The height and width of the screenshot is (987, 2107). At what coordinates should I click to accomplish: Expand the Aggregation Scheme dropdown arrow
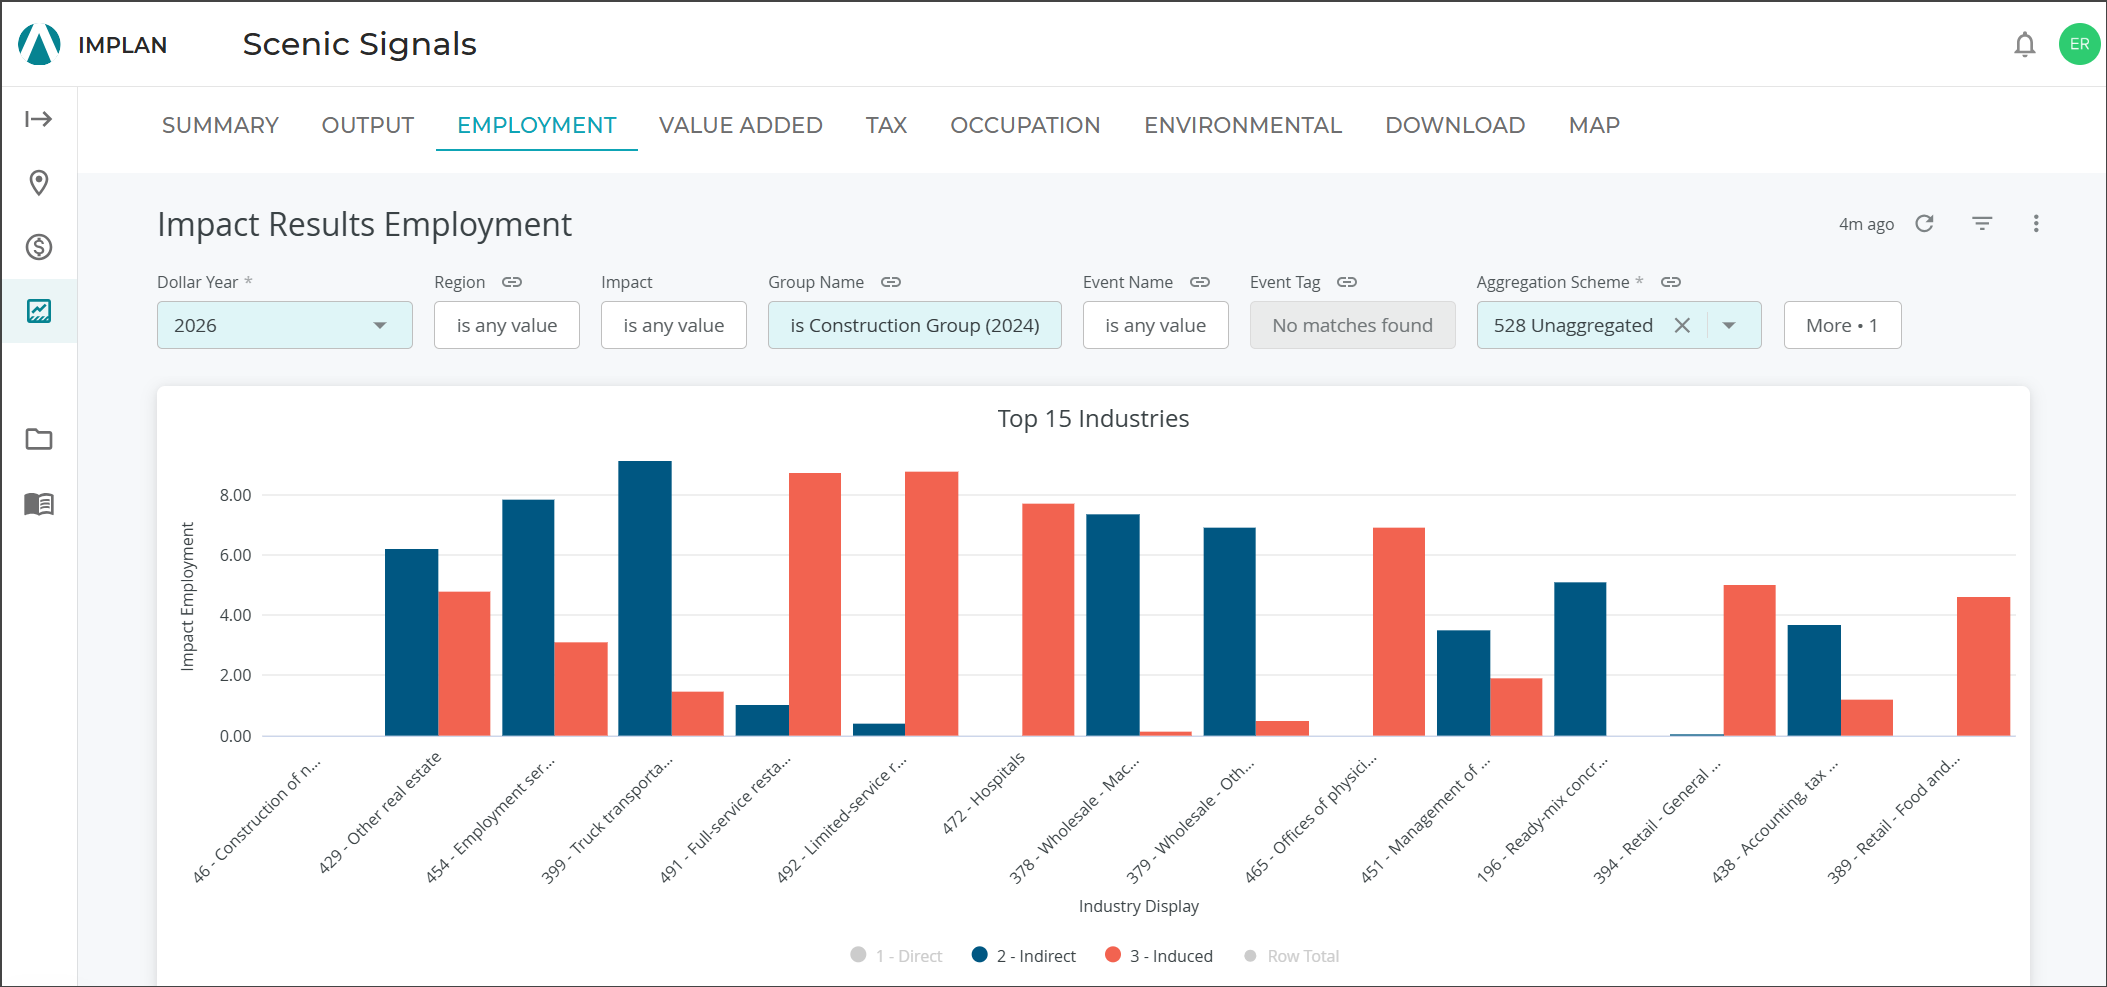[1729, 325]
